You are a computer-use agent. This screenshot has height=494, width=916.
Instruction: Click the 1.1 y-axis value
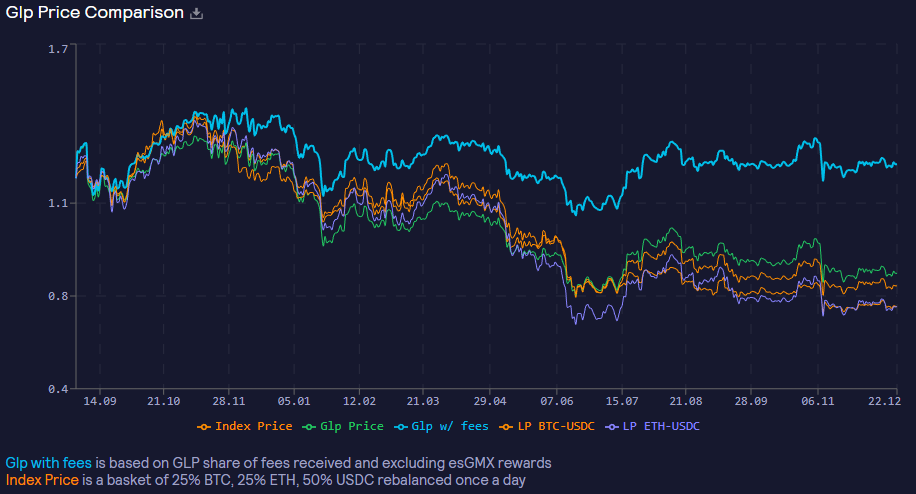click(58, 203)
